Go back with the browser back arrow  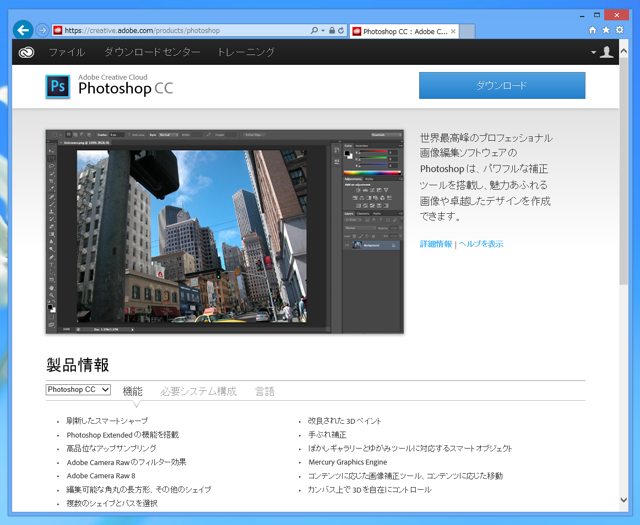pyautogui.click(x=23, y=30)
